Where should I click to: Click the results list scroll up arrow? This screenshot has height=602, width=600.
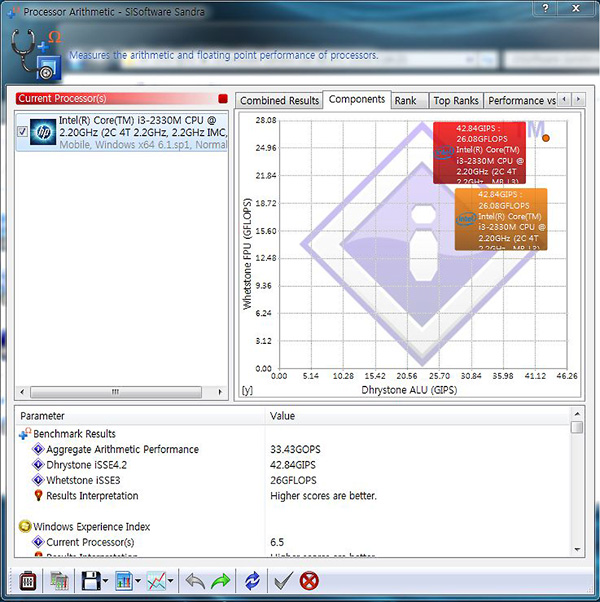point(577,414)
